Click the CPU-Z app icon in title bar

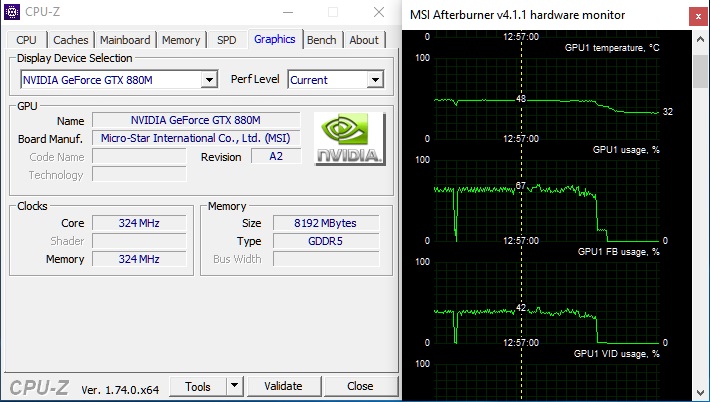[x=11, y=12]
